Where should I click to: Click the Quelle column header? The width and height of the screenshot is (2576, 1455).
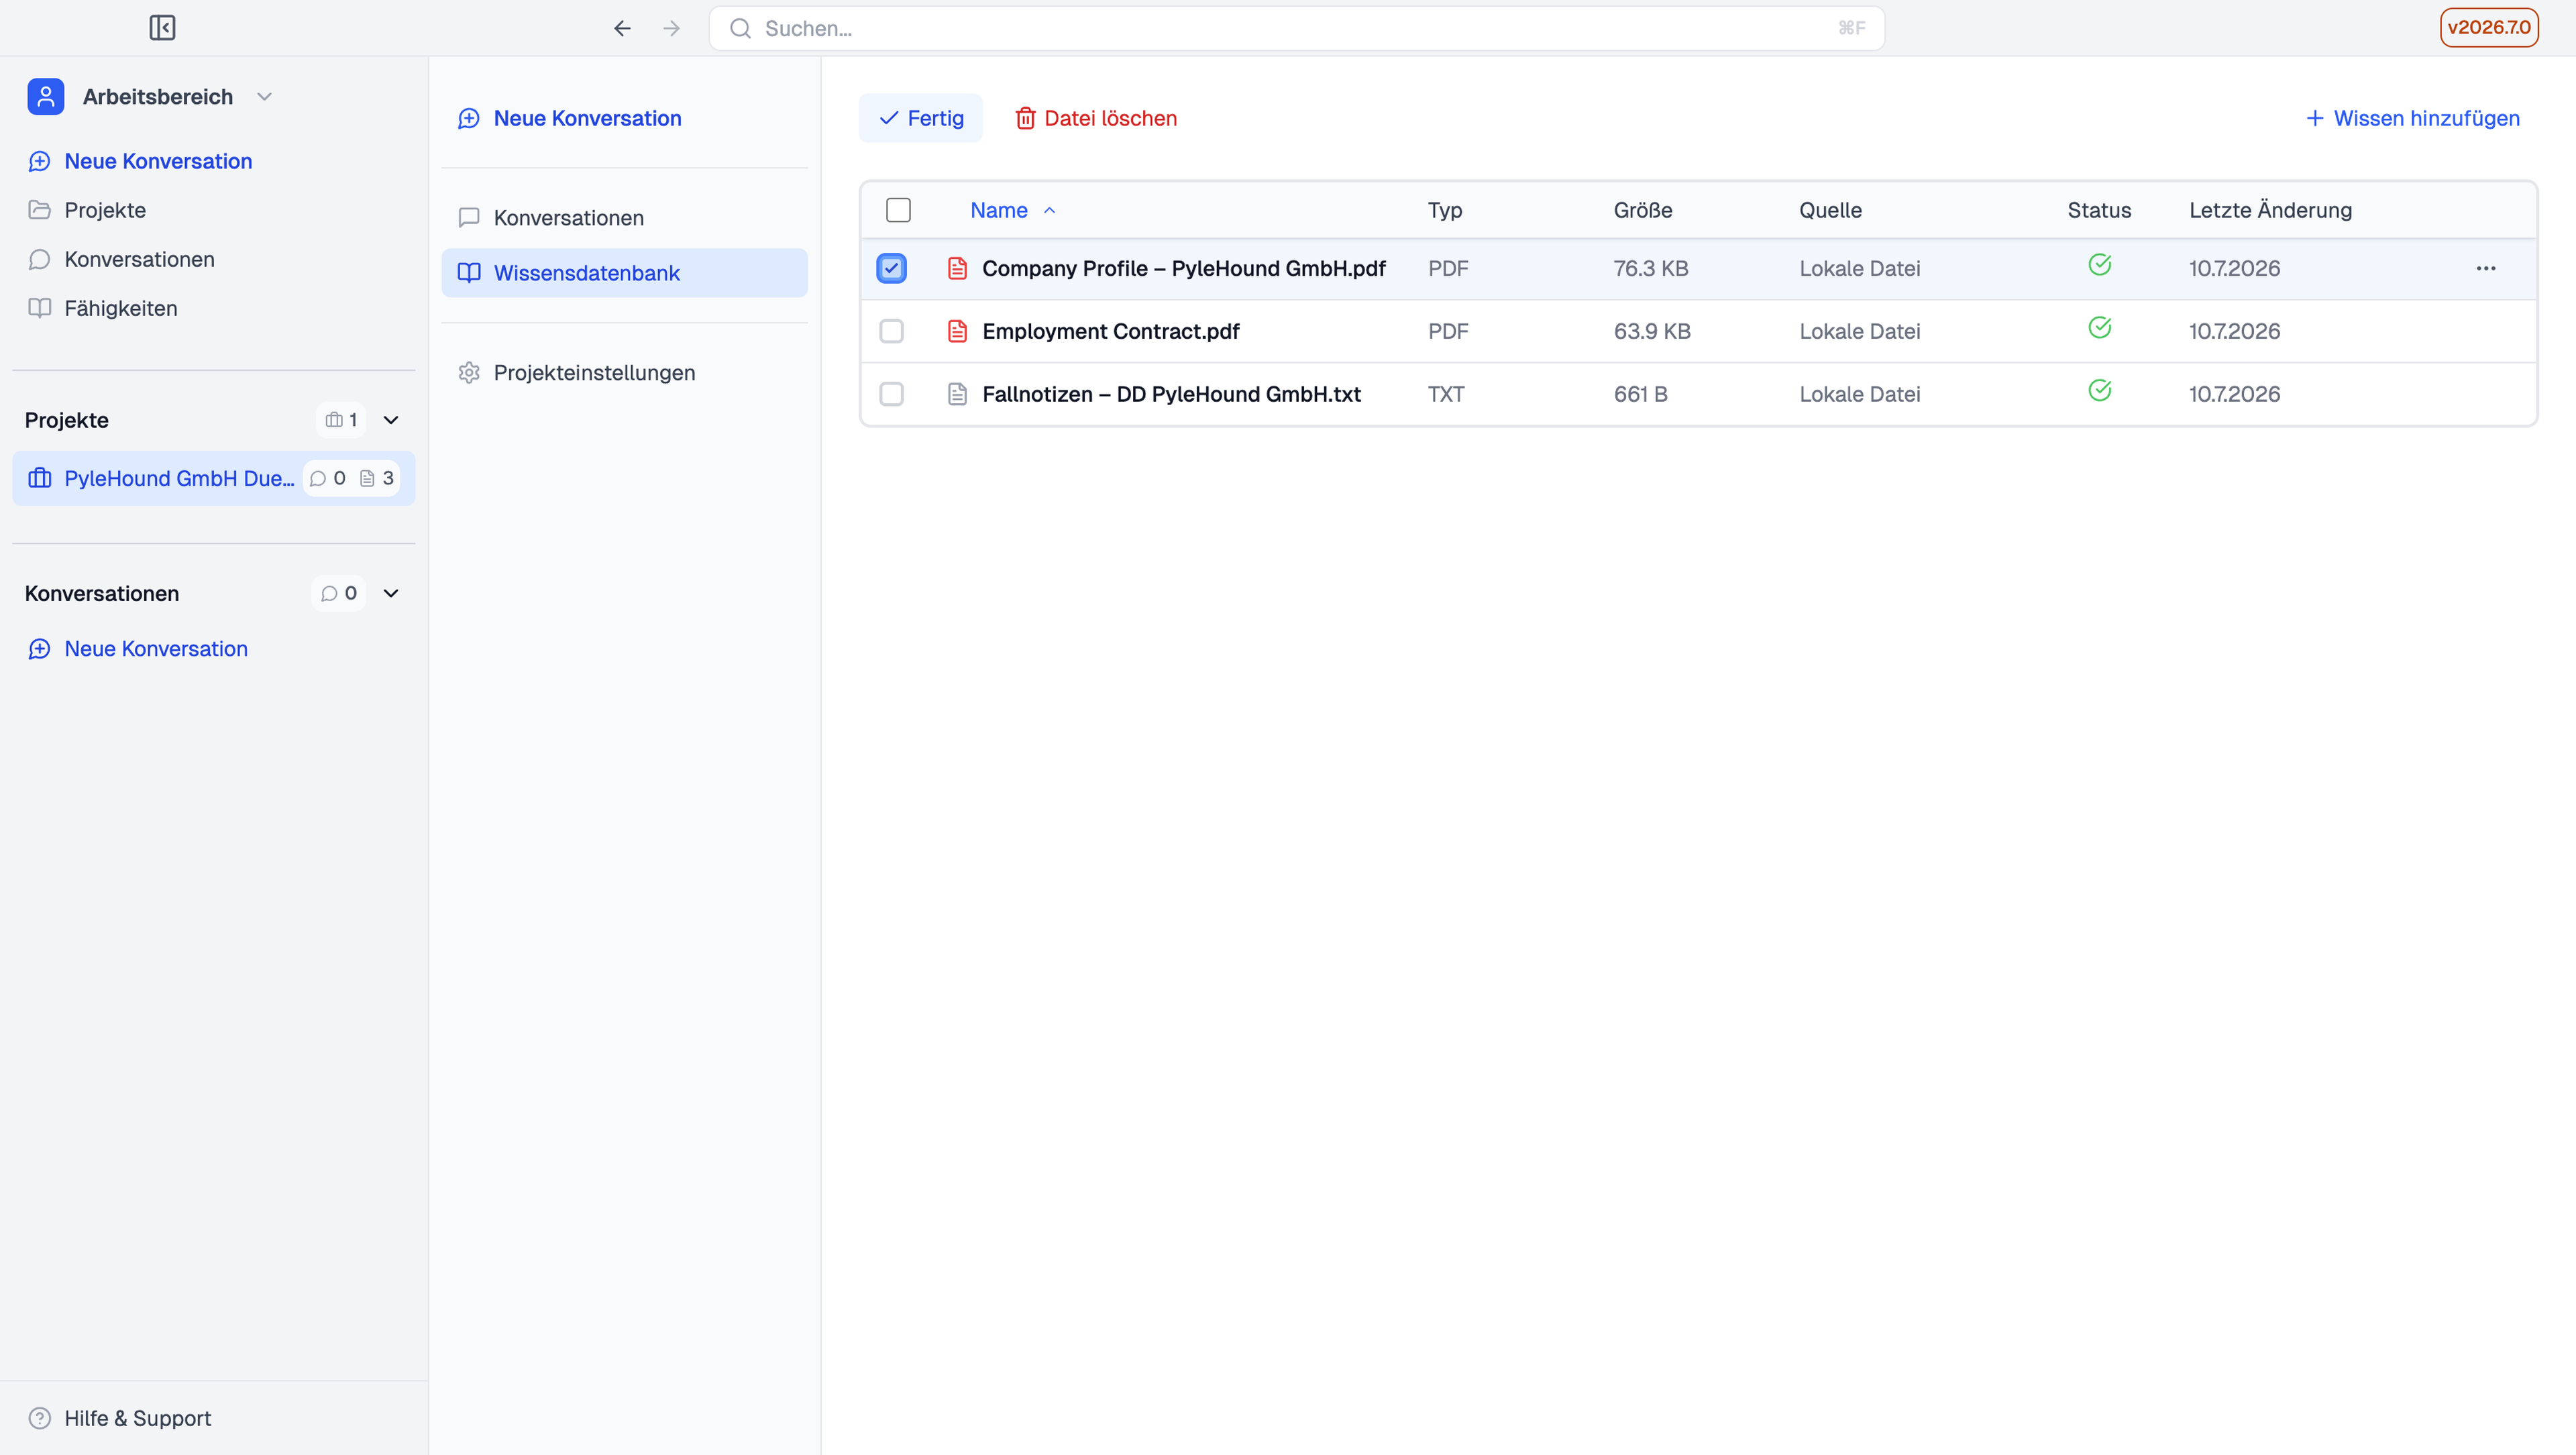[1830, 210]
